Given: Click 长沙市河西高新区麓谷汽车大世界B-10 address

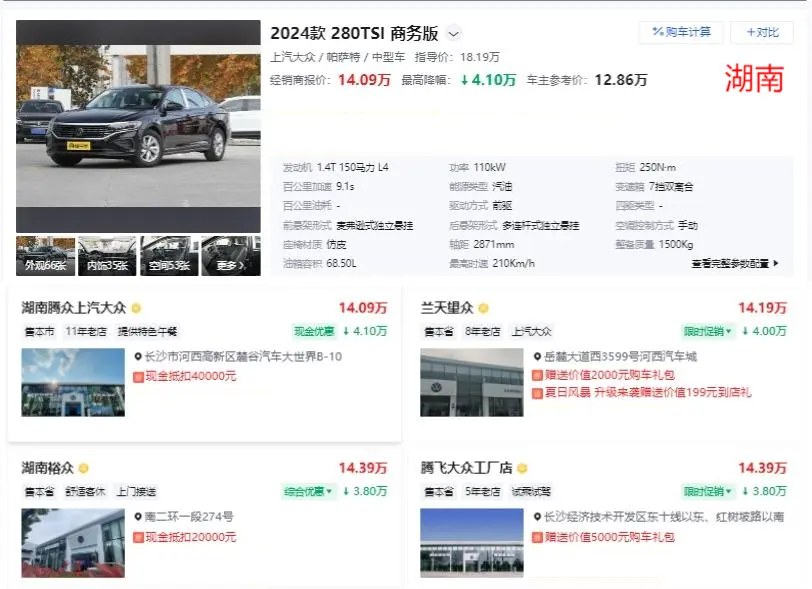Looking at the screenshot, I should pos(243,356).
